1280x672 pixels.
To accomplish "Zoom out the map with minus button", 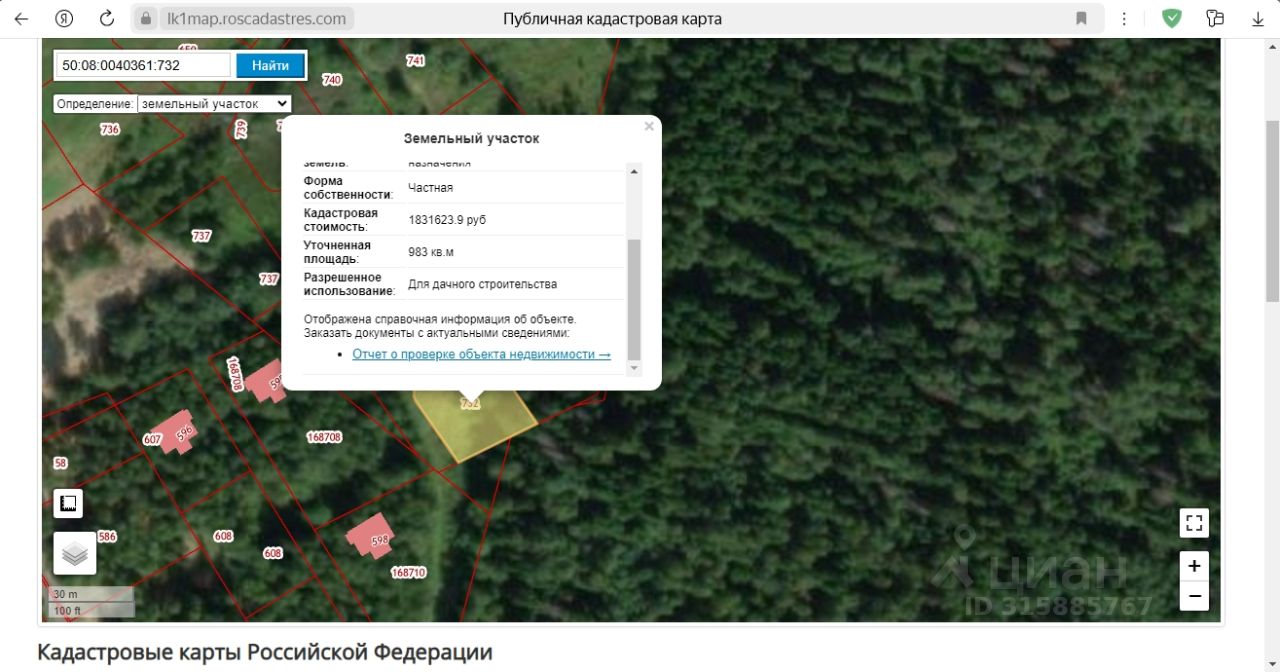I will (1194, 596).
